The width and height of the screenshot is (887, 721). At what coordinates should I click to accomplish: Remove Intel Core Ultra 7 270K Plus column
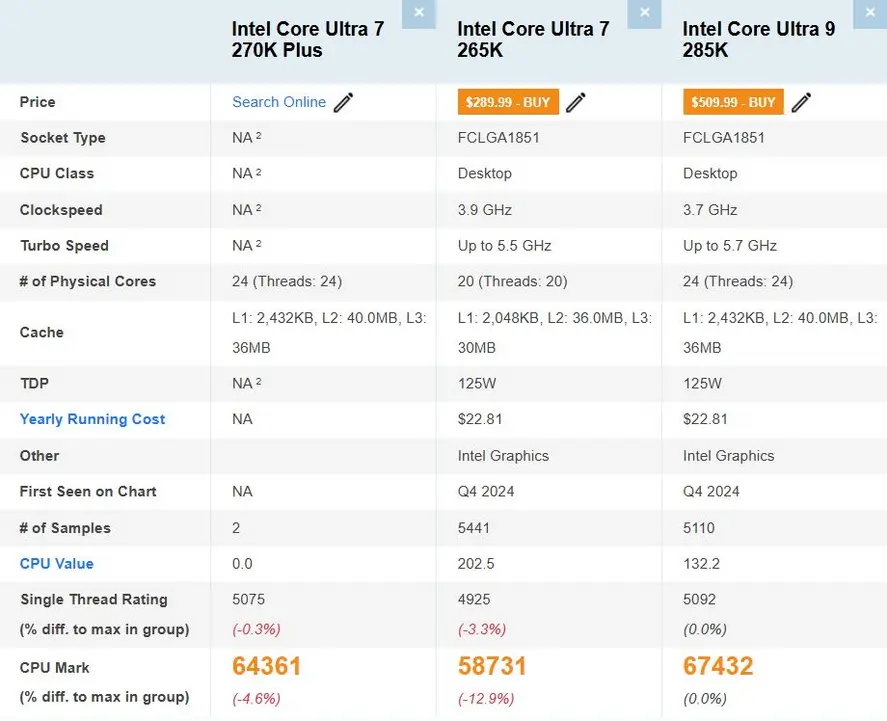(x=419, y=14)
